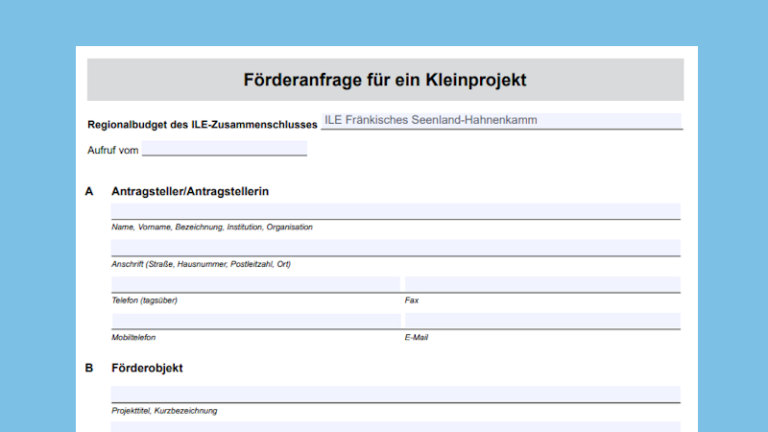Screen dimensions: 768x432
Task: Click the ILE-Zusammenschluss name field
Action: pyautogui.click(x=502, y=121)
